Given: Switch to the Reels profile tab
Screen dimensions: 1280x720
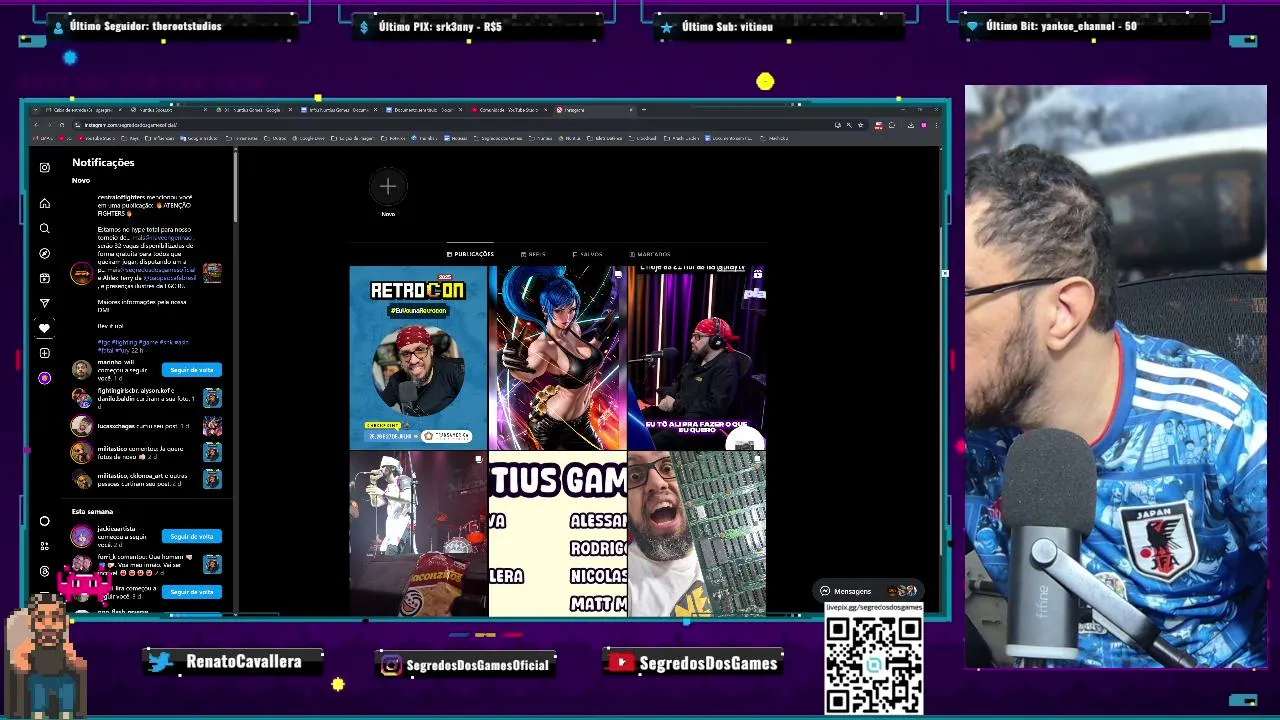Looking at the screenshot, I should pos(533,254).
